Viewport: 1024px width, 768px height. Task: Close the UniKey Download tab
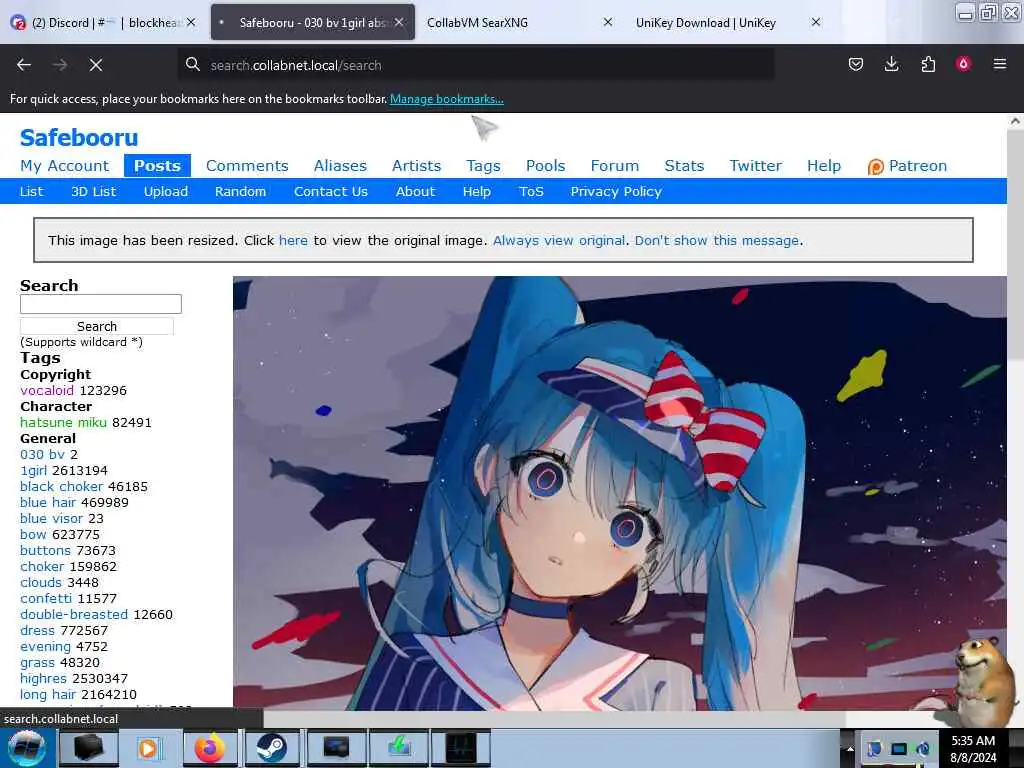pos(816,22)
